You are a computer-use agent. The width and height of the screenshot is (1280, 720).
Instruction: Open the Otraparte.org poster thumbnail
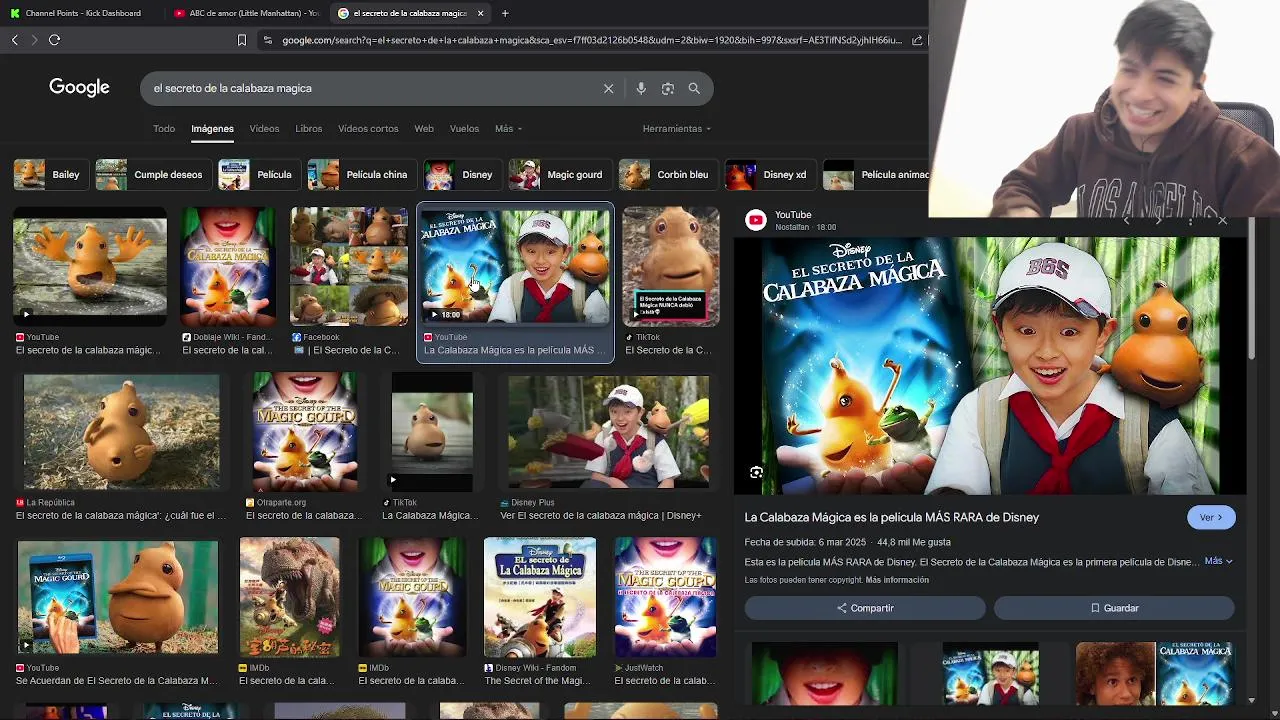[305, 432]
